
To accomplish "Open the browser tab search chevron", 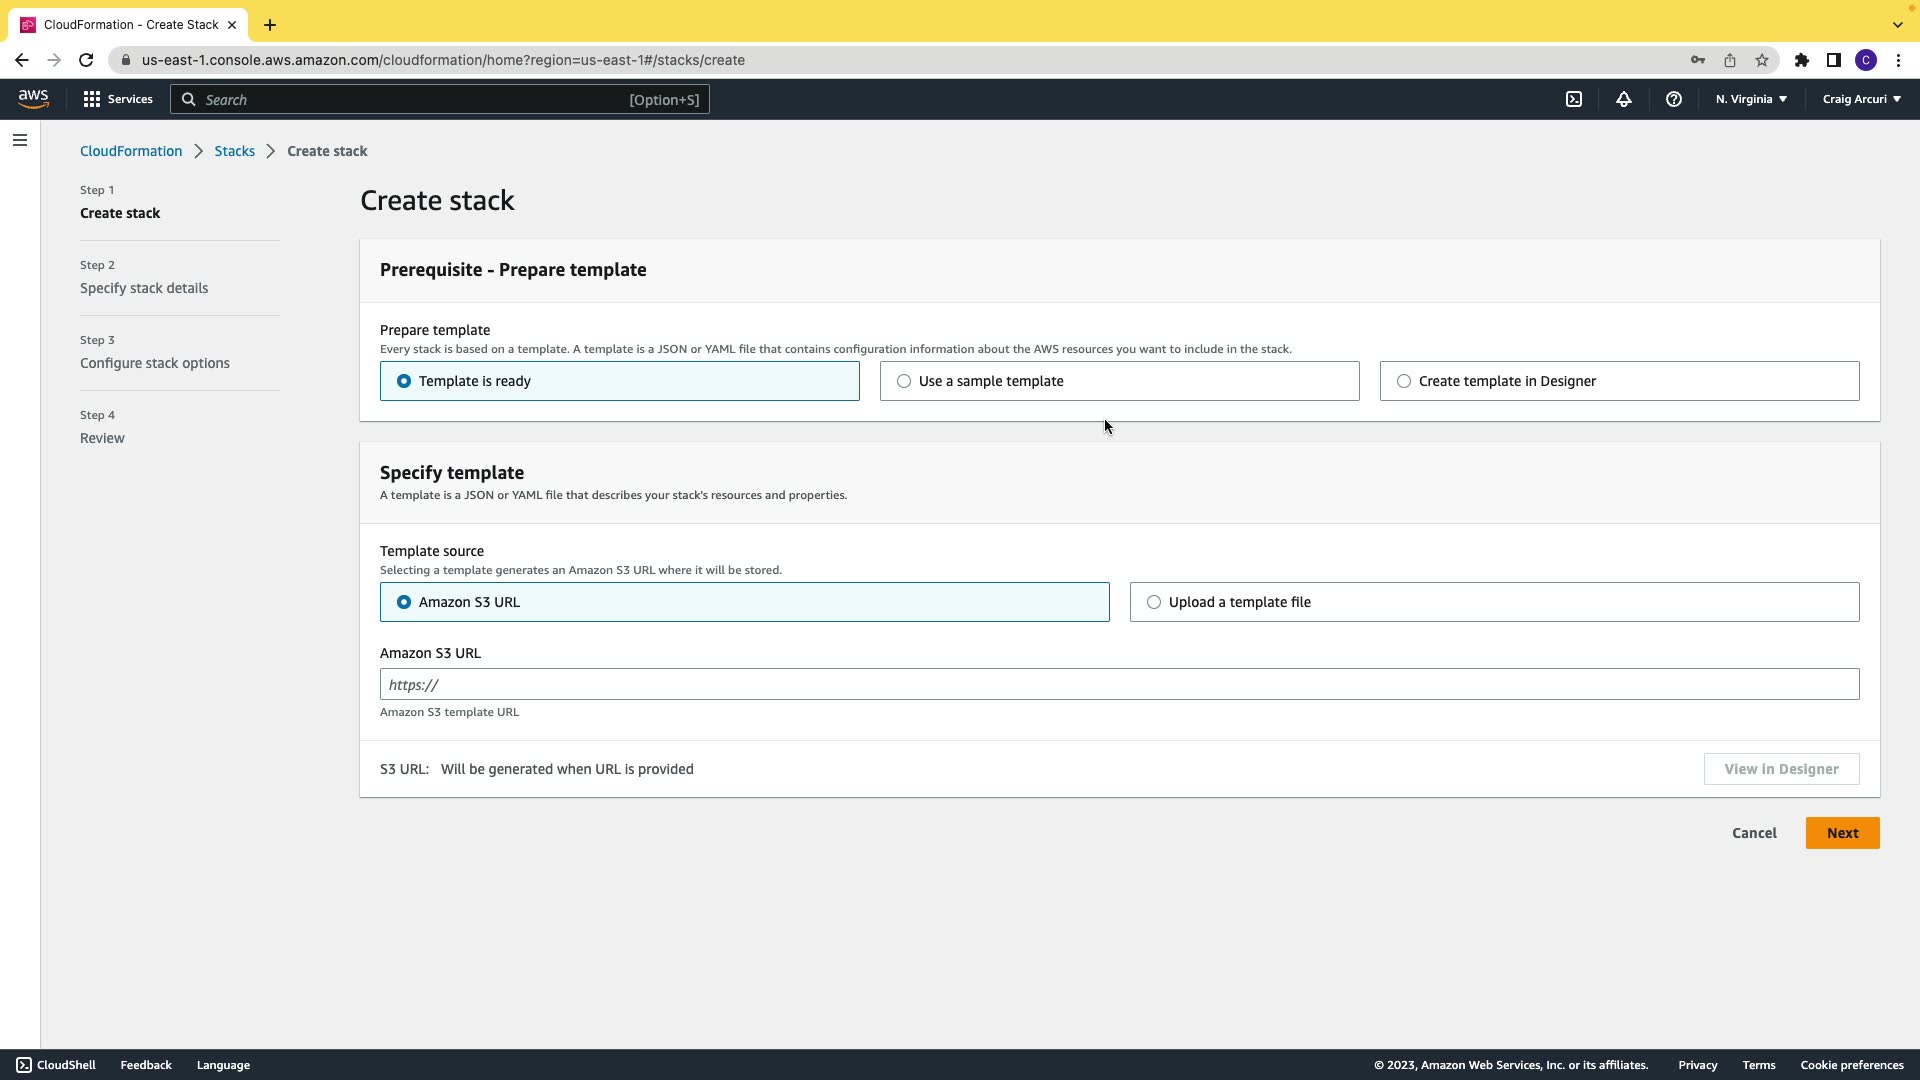I will [1897, 24].
